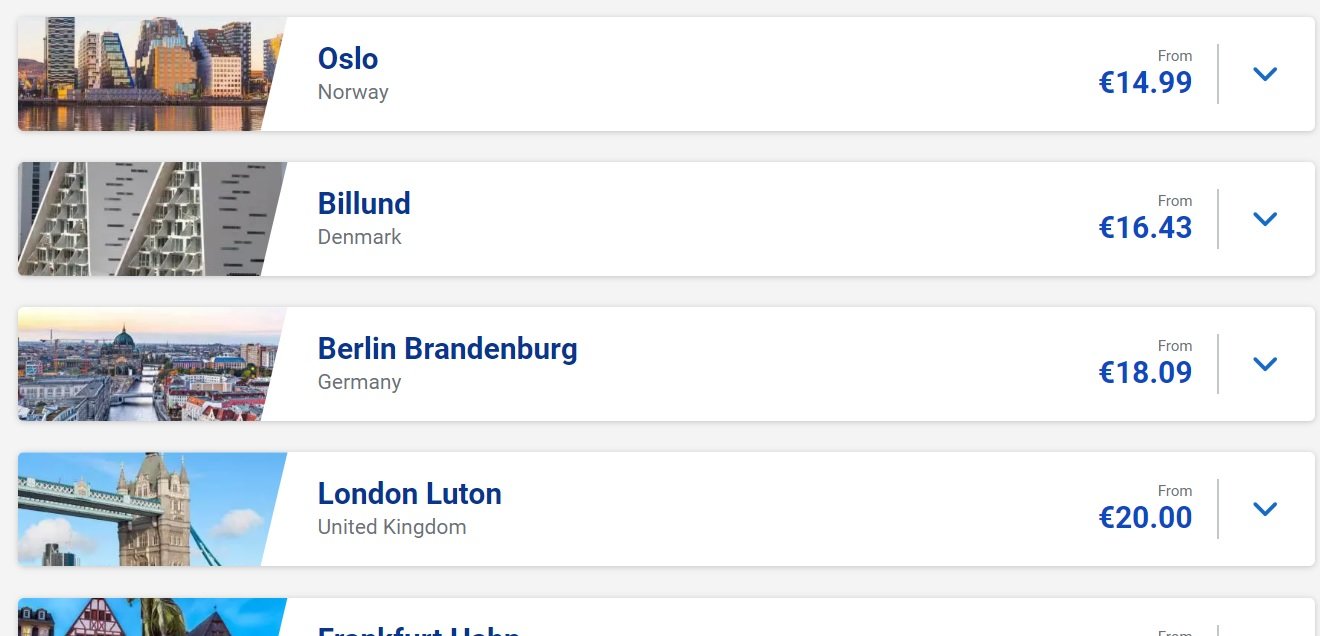Pick the €20.00 London Luton price

[1145, 517]
